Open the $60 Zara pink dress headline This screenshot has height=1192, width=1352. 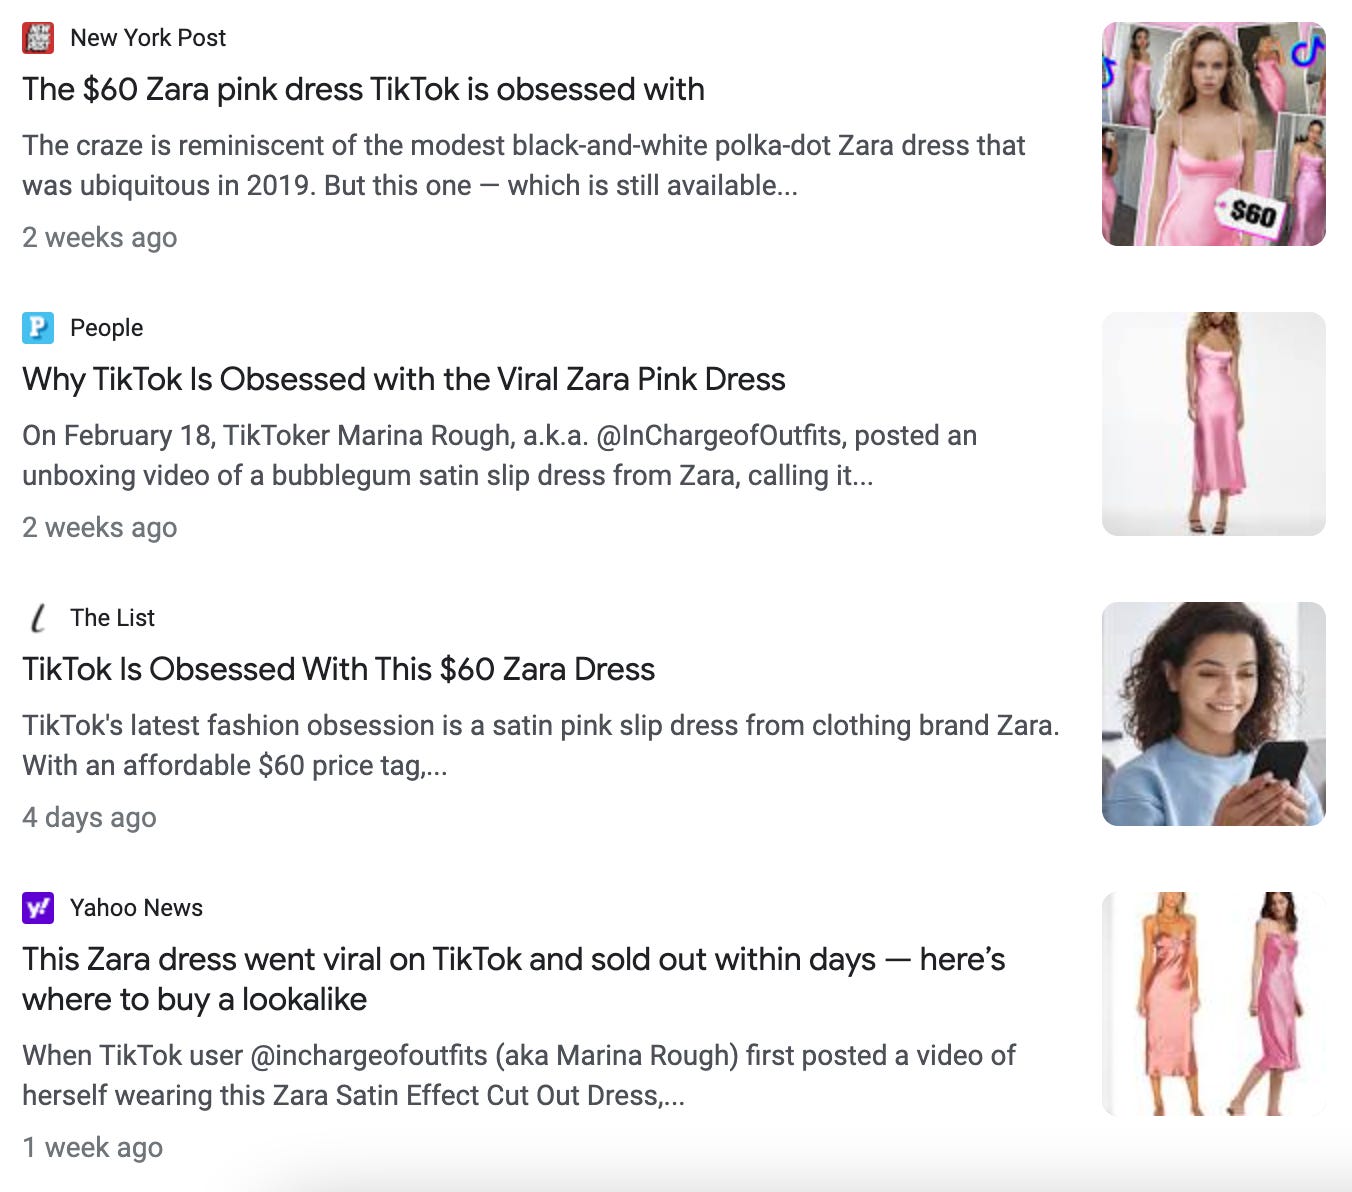coord(363,89)
